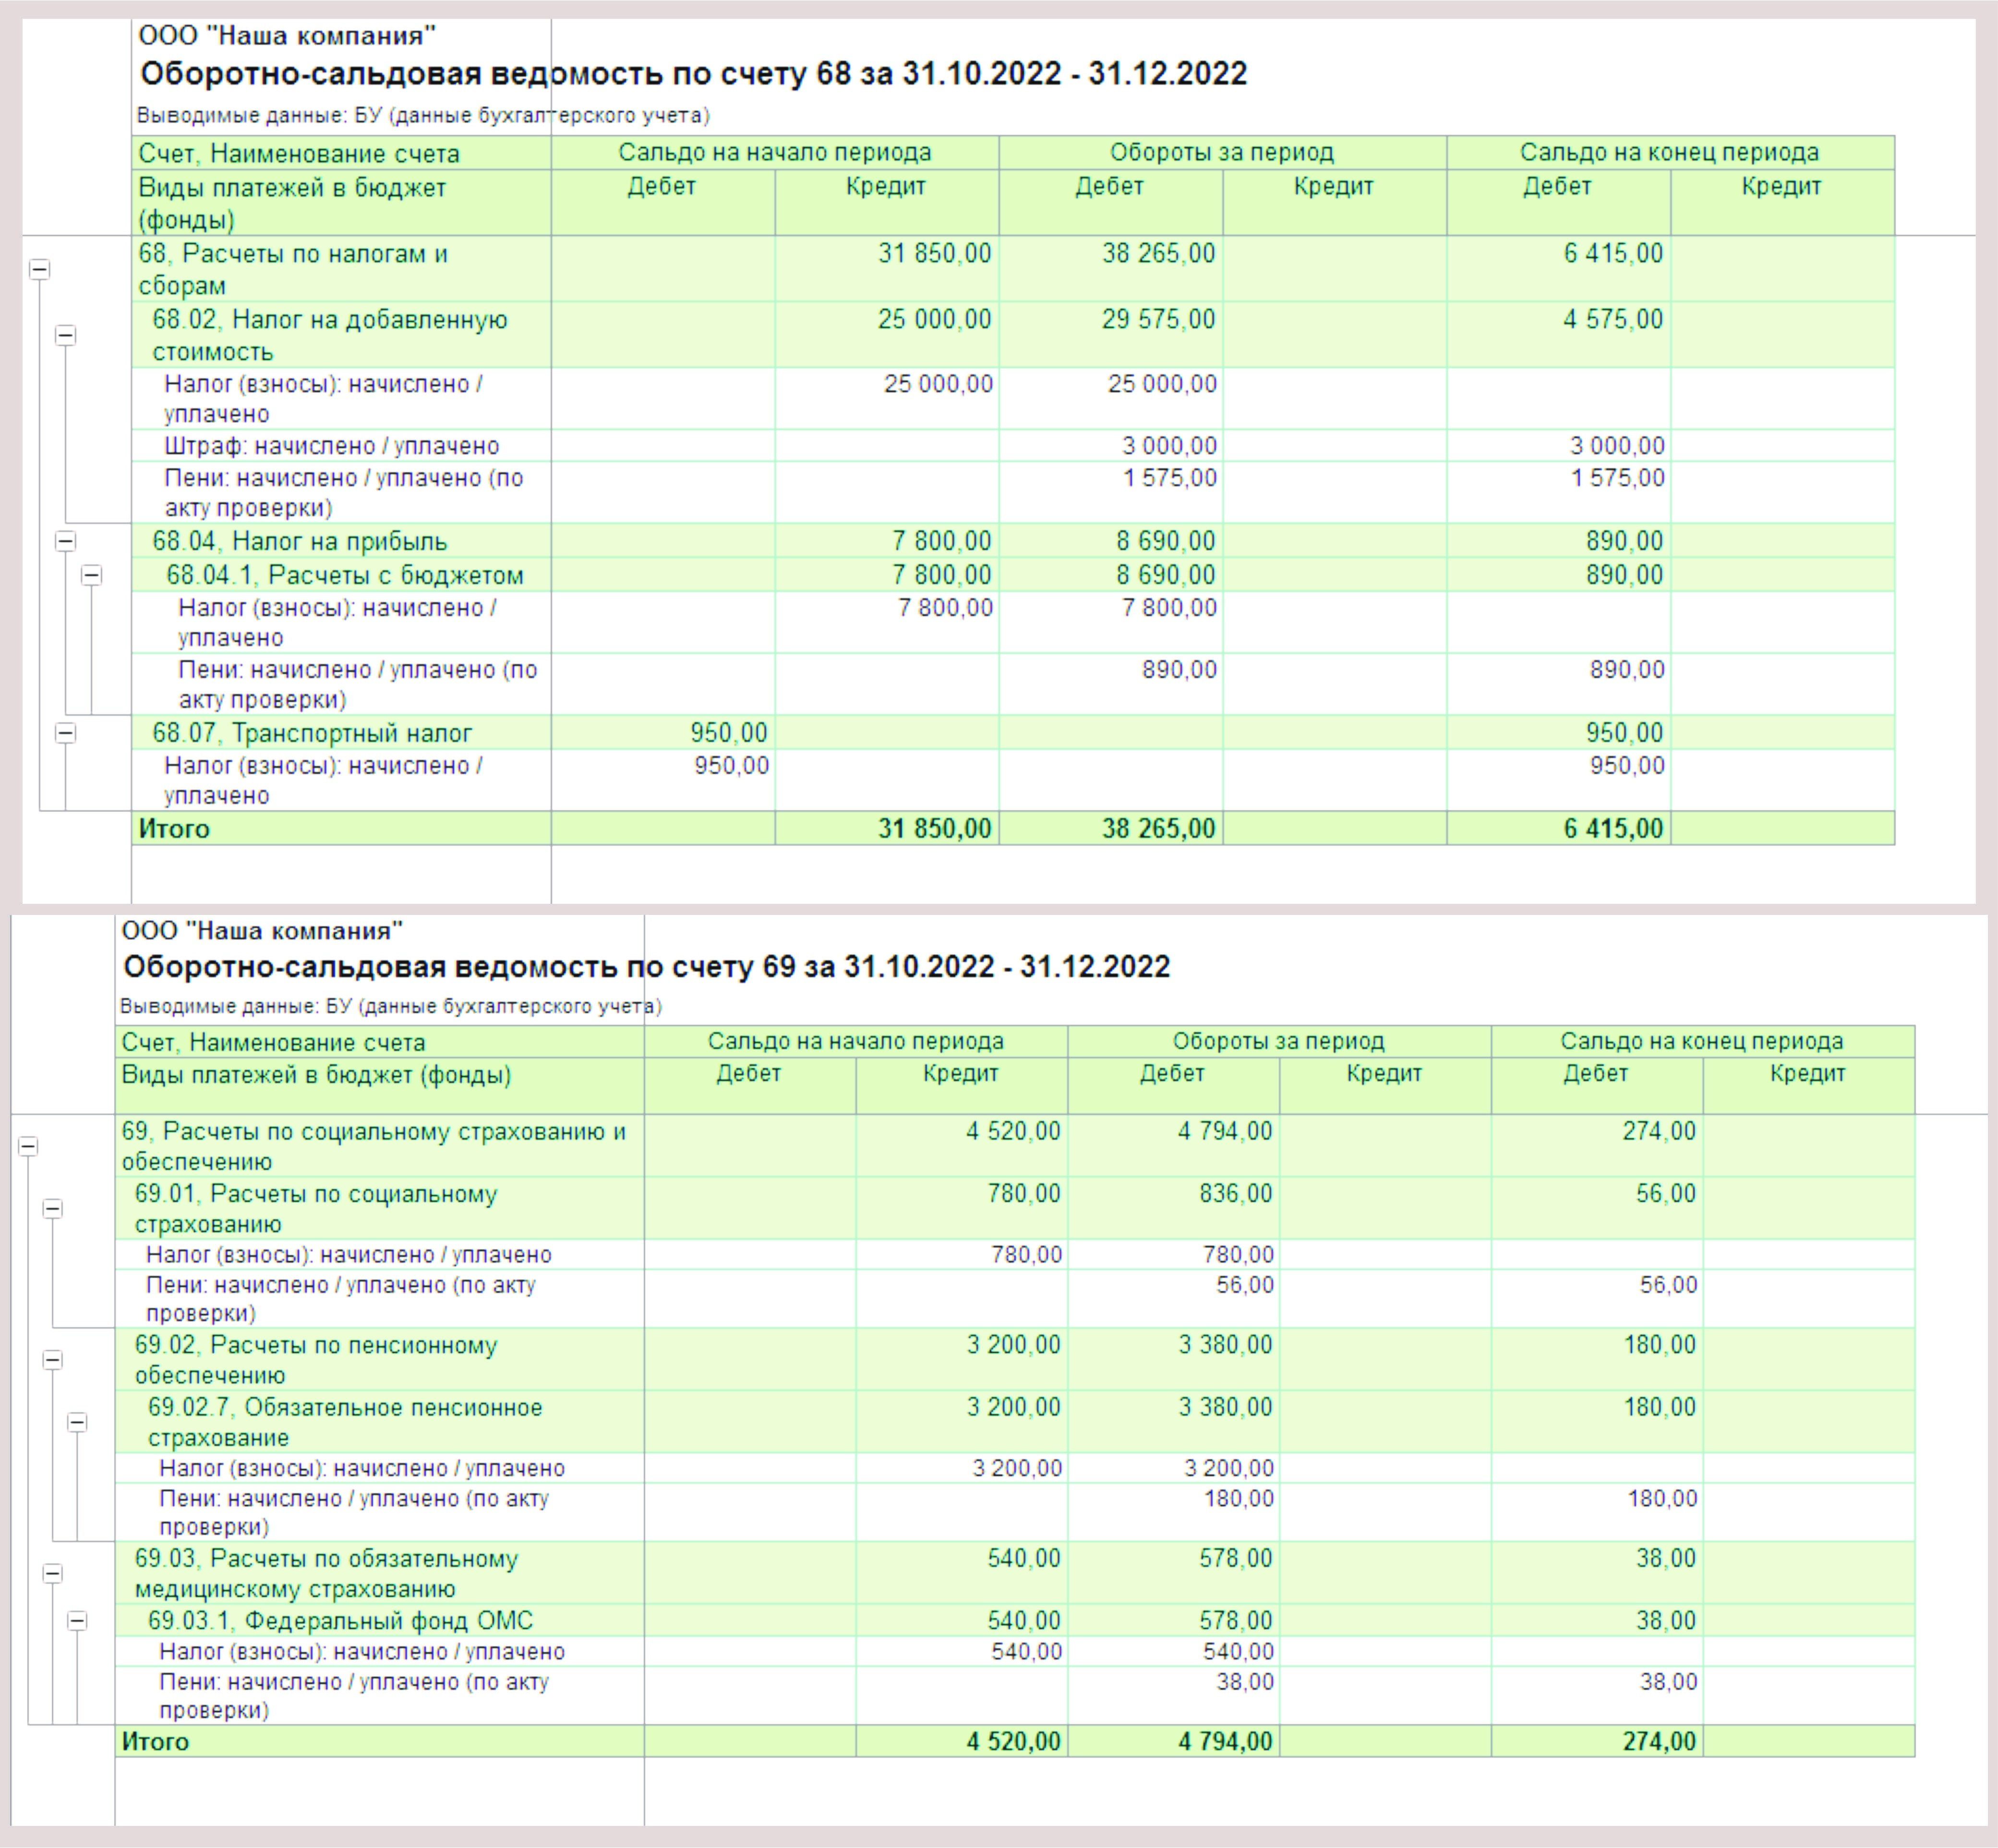The height and width of the screenshot is (1848, 1998).
Task: Click 'Обороты за период' header in account 68 report
Action: pyautogui.click(x=1222, y=152)
